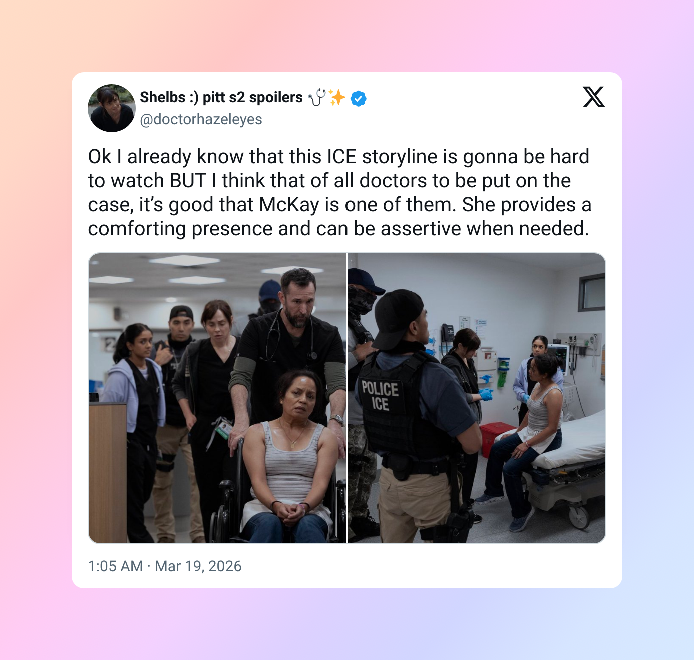Click the "POLICE ICE" vest lettering
The height and width of the screenshot is (660, 694).
coord(380,396)
